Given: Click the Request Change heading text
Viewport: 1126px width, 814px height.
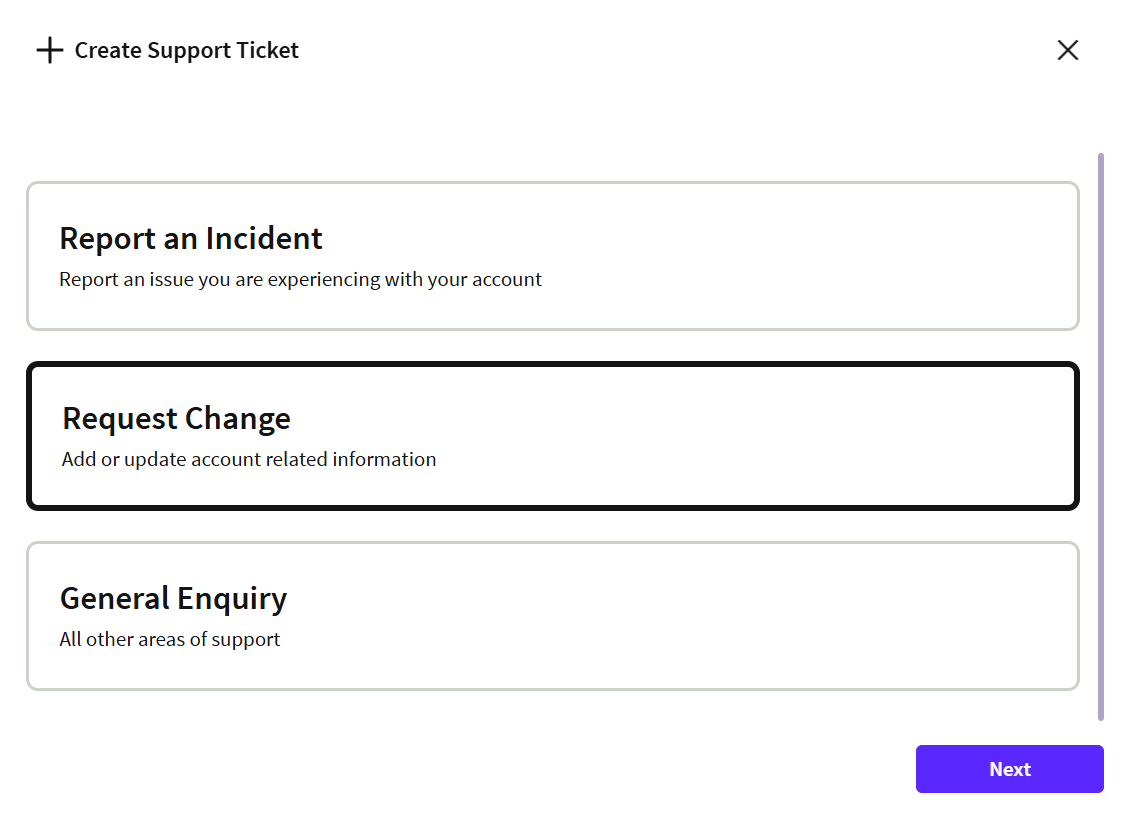Looking at the screenshot, I should (x=176, y=418).
